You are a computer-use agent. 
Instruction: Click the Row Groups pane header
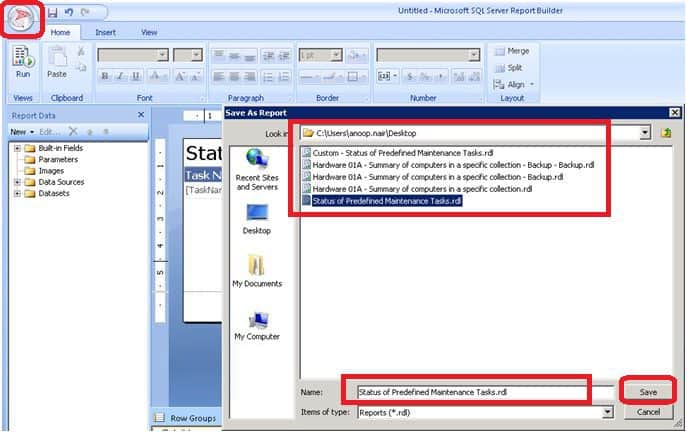click(193, 418)
